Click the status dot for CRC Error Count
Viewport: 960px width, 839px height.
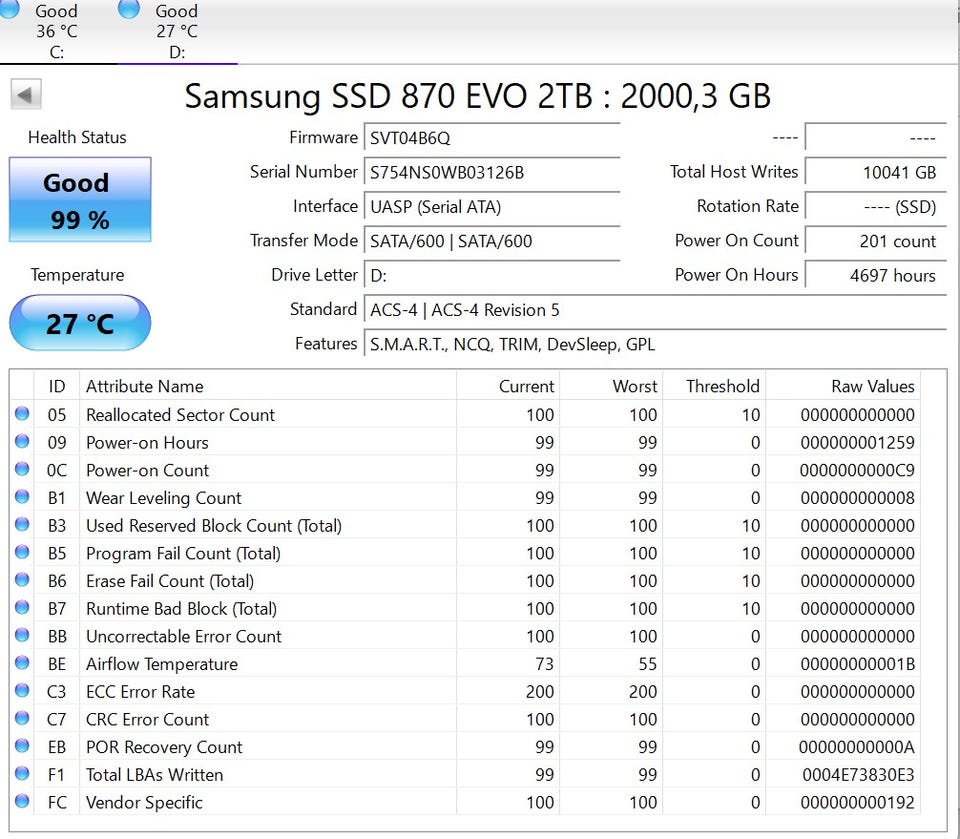22,718
